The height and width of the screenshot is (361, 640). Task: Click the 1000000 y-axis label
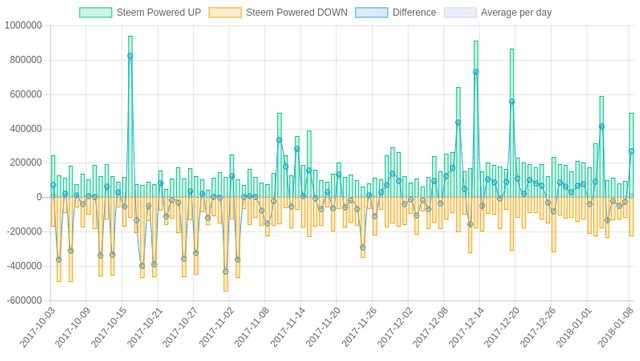click(x=23, y=26)
